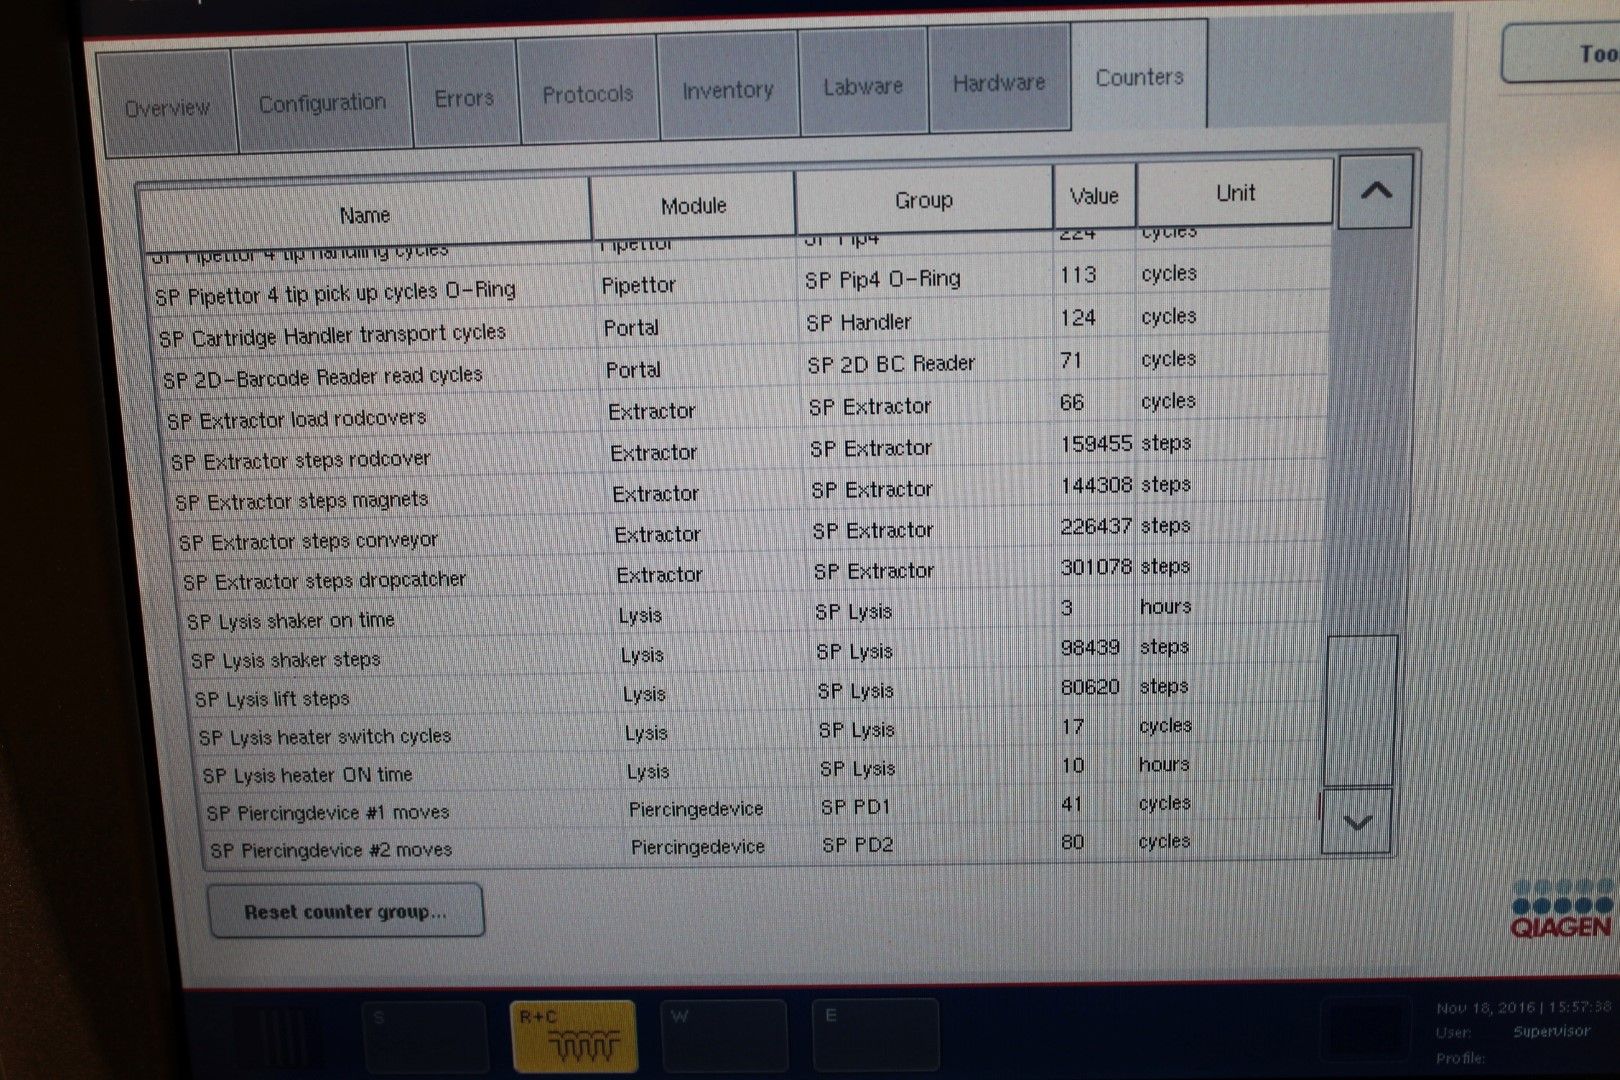Click the Supervisor user label
The image size is (1620, 1080).
pos(1551,1031)
